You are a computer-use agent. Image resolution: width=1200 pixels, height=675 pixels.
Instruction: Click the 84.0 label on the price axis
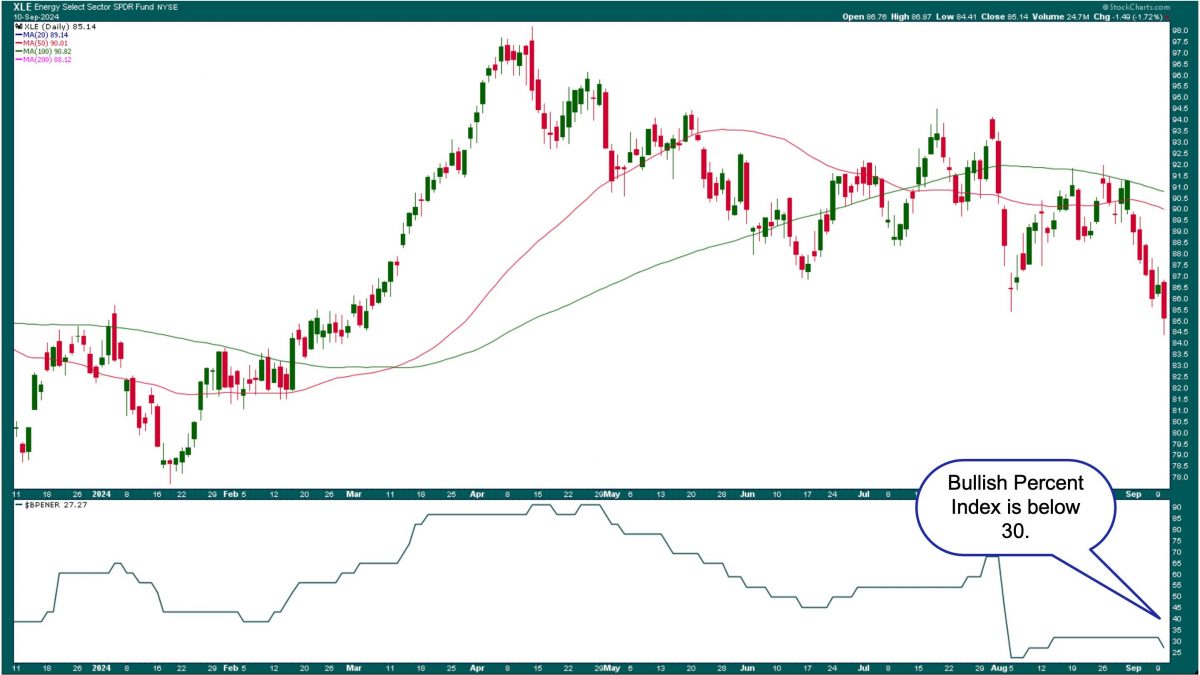pos(1178,343)
